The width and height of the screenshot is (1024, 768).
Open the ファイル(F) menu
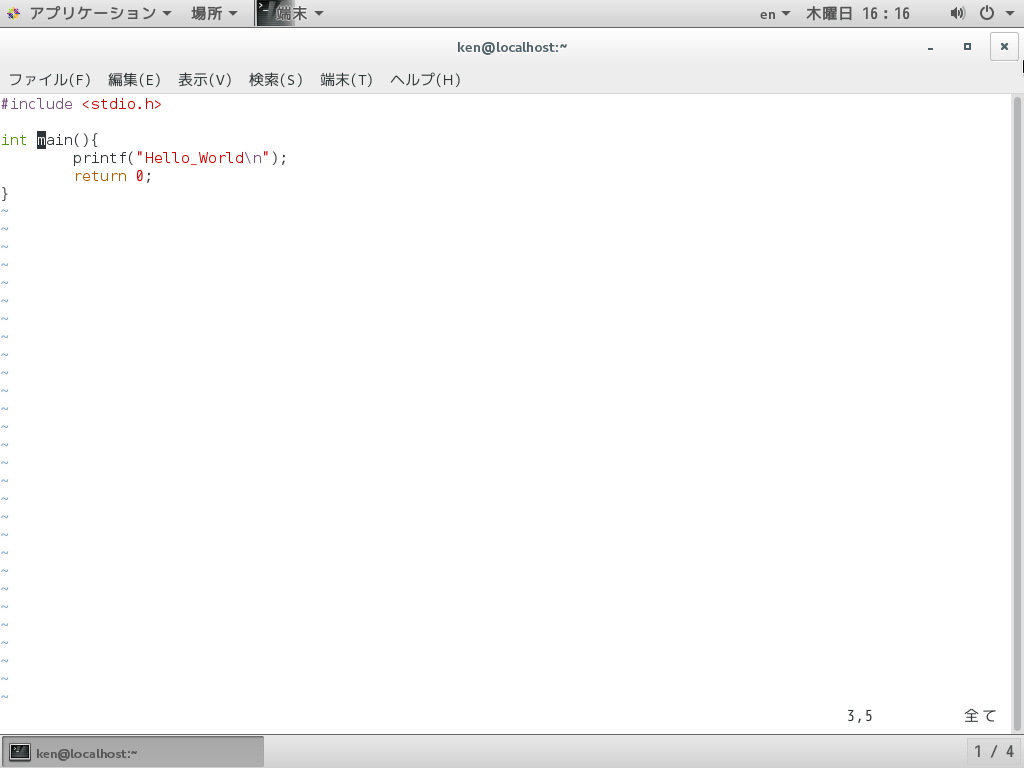coord(50,80)
